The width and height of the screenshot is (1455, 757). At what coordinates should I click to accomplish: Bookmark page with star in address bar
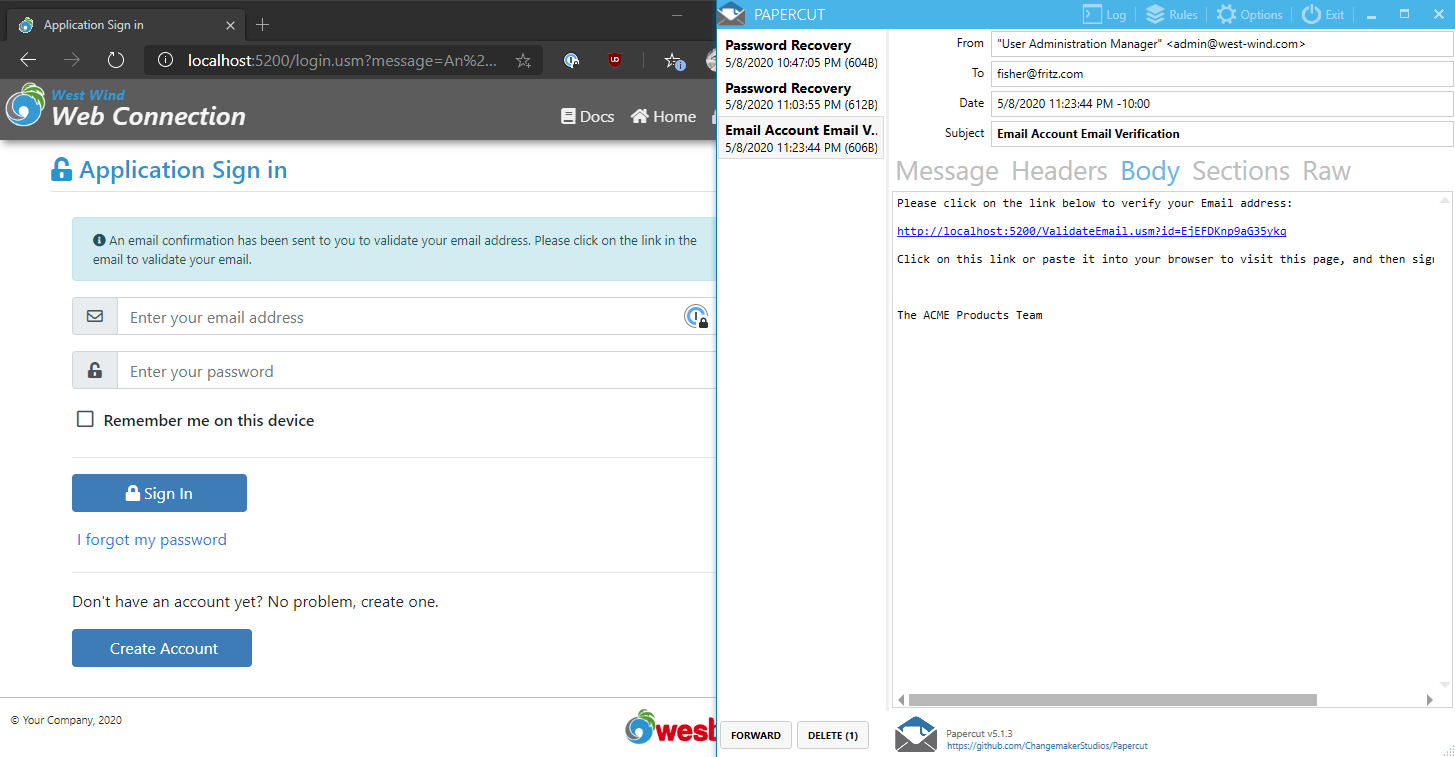pyautogui.click(x=523, y=61)
